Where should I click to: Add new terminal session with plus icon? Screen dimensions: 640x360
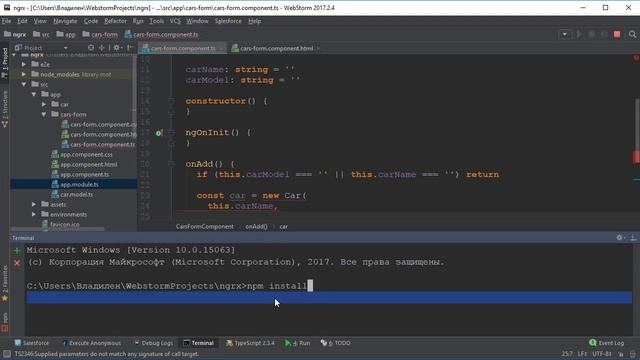coord(17,250)
